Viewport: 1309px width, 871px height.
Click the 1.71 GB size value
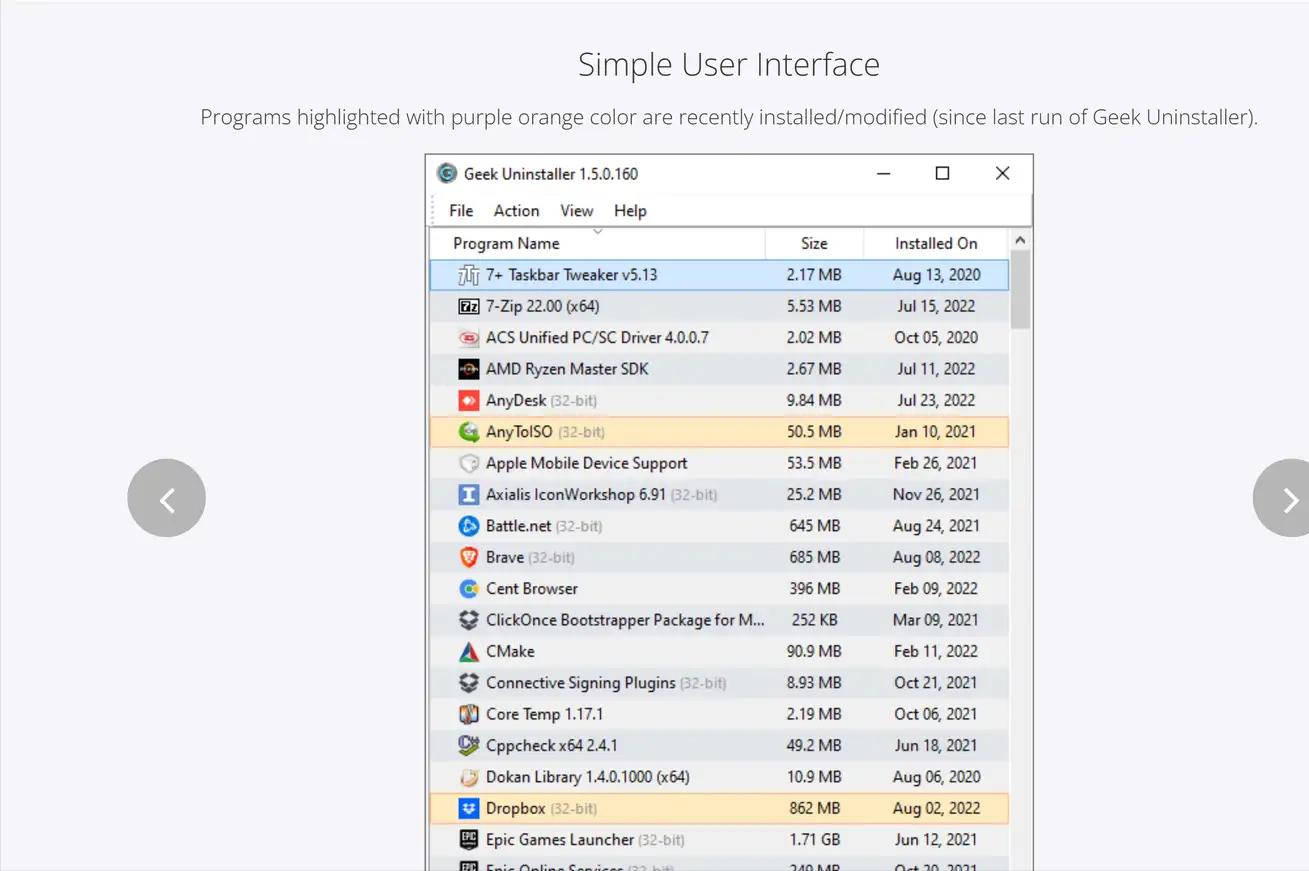814,839
